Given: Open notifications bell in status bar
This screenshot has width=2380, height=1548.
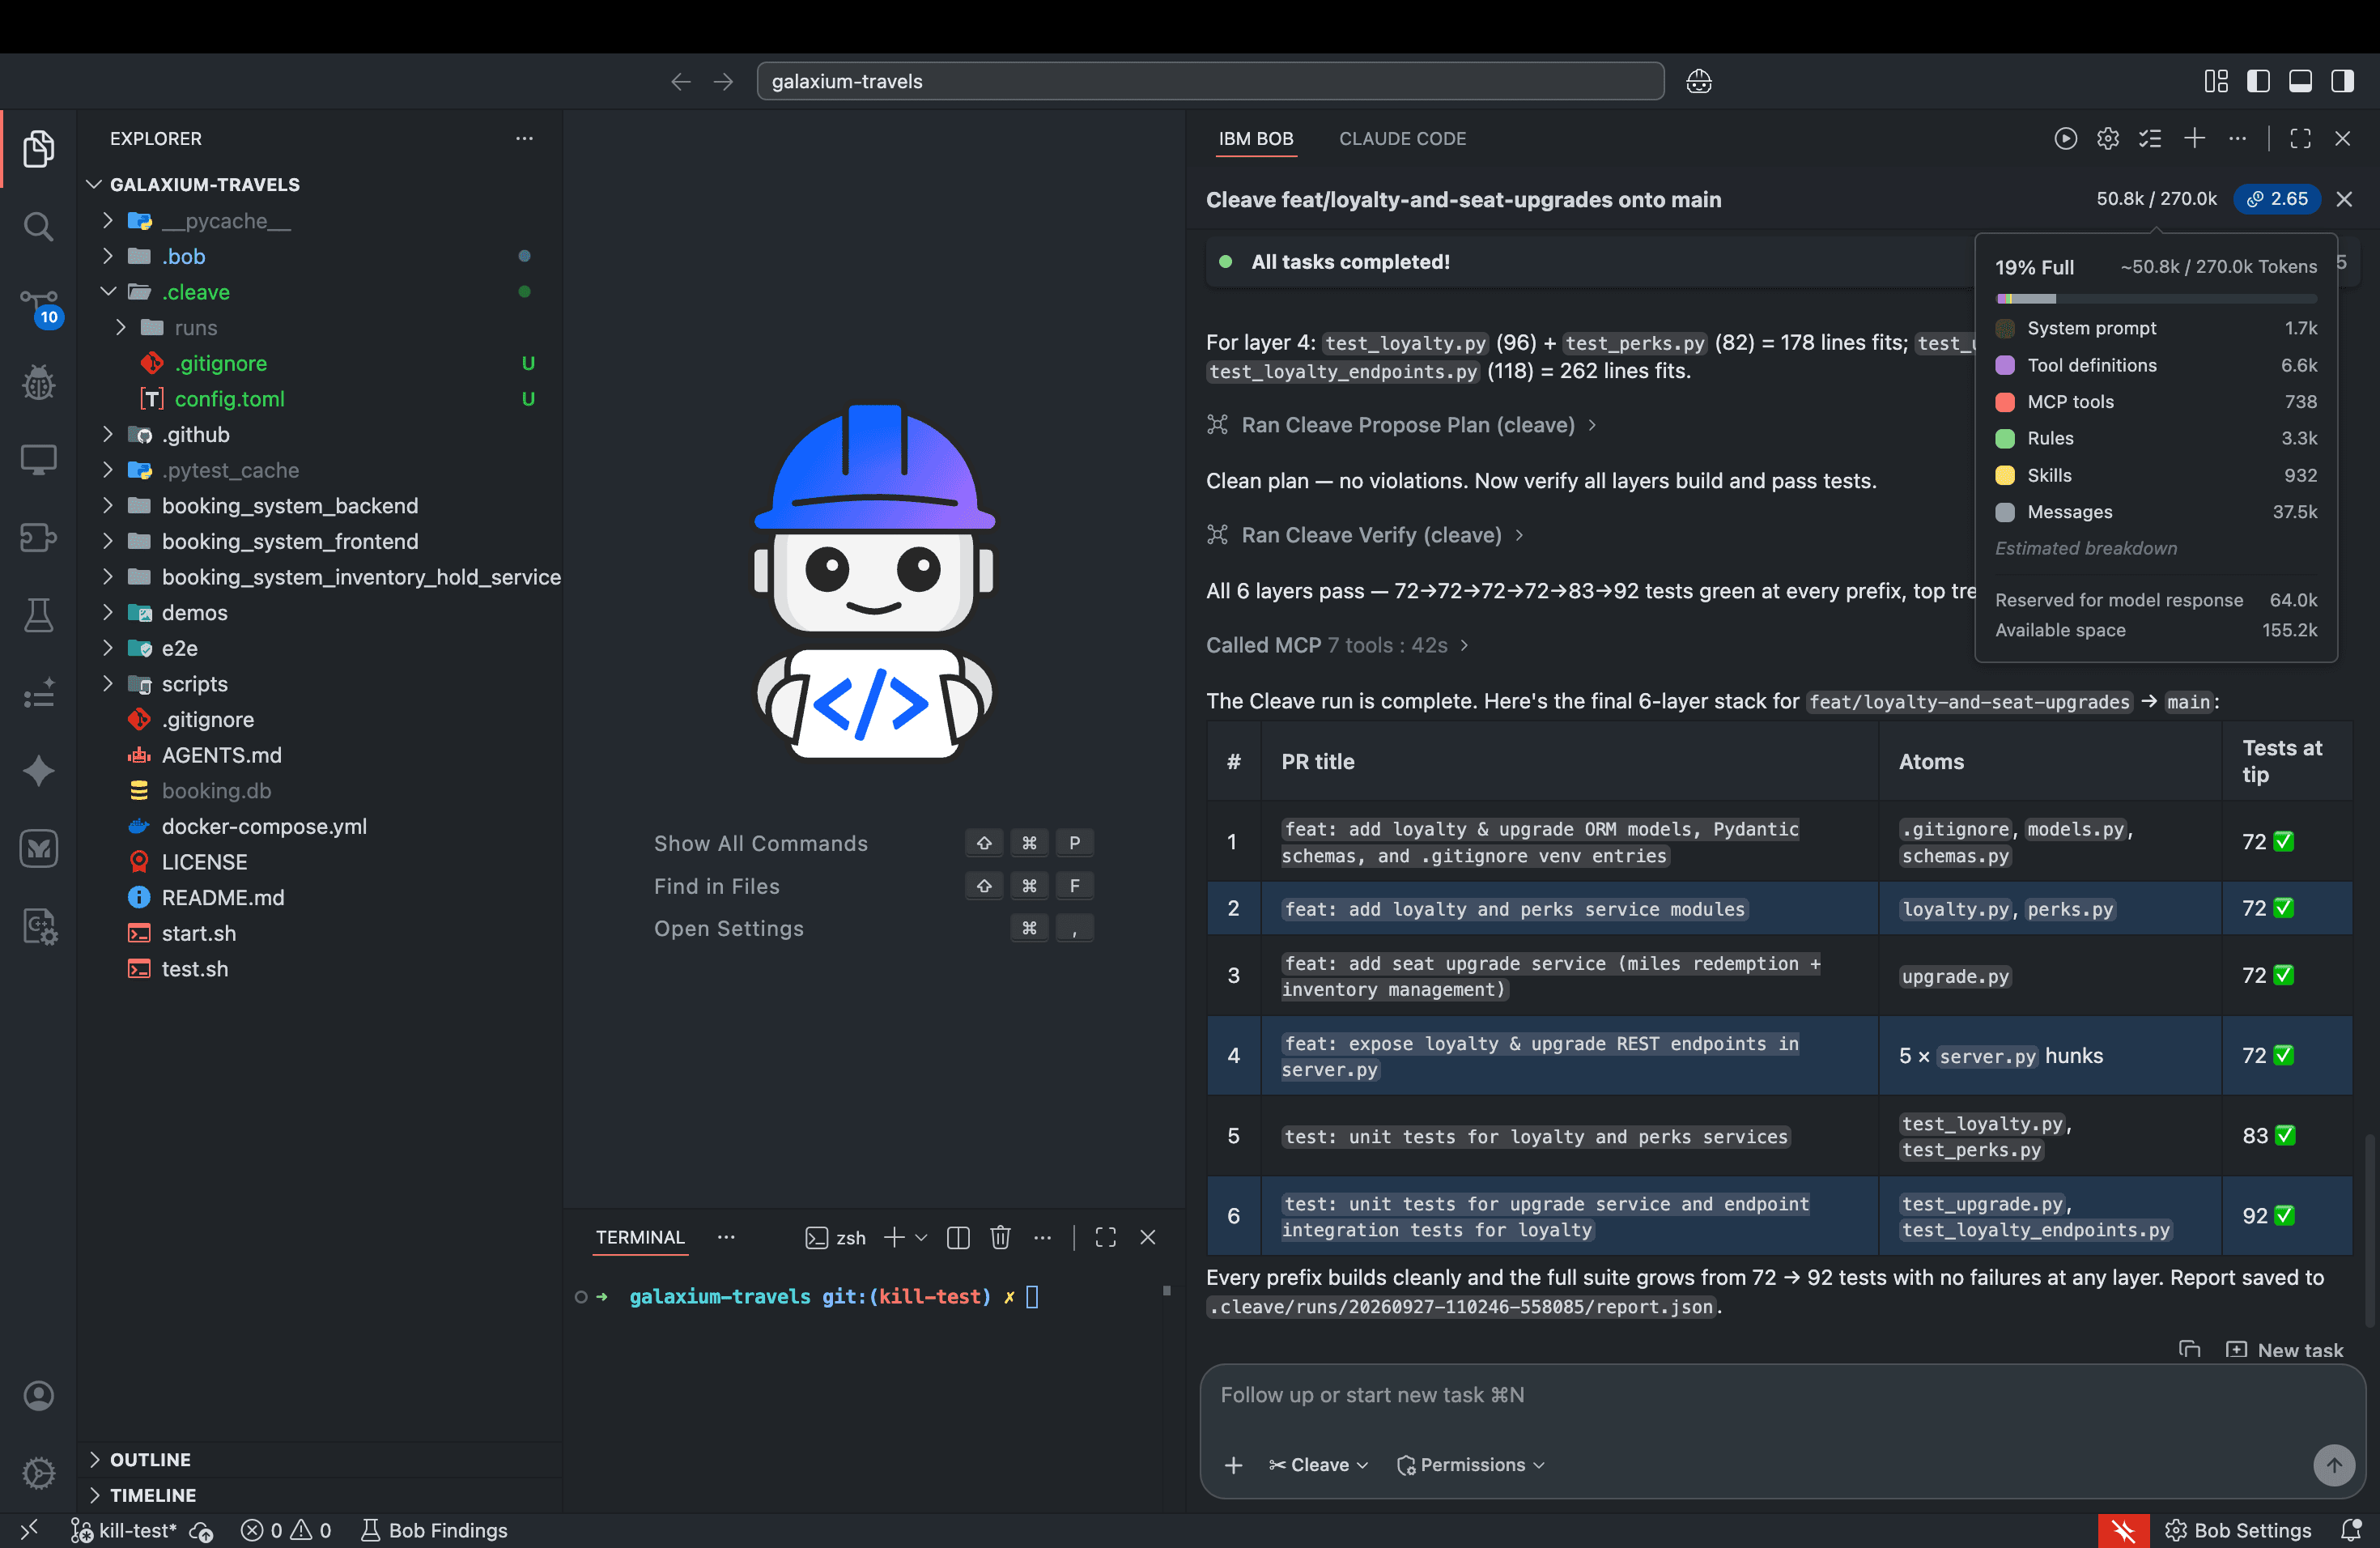Looking at the screenshot, I should (x=2351, y=1530).
